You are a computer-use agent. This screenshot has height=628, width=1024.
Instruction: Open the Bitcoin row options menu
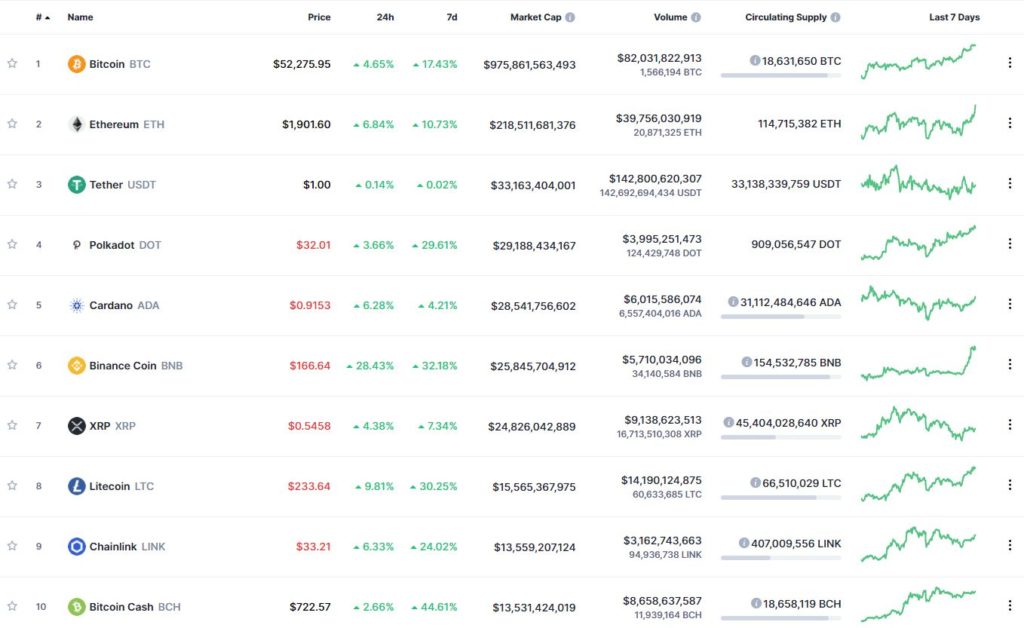coord(1010,63)
